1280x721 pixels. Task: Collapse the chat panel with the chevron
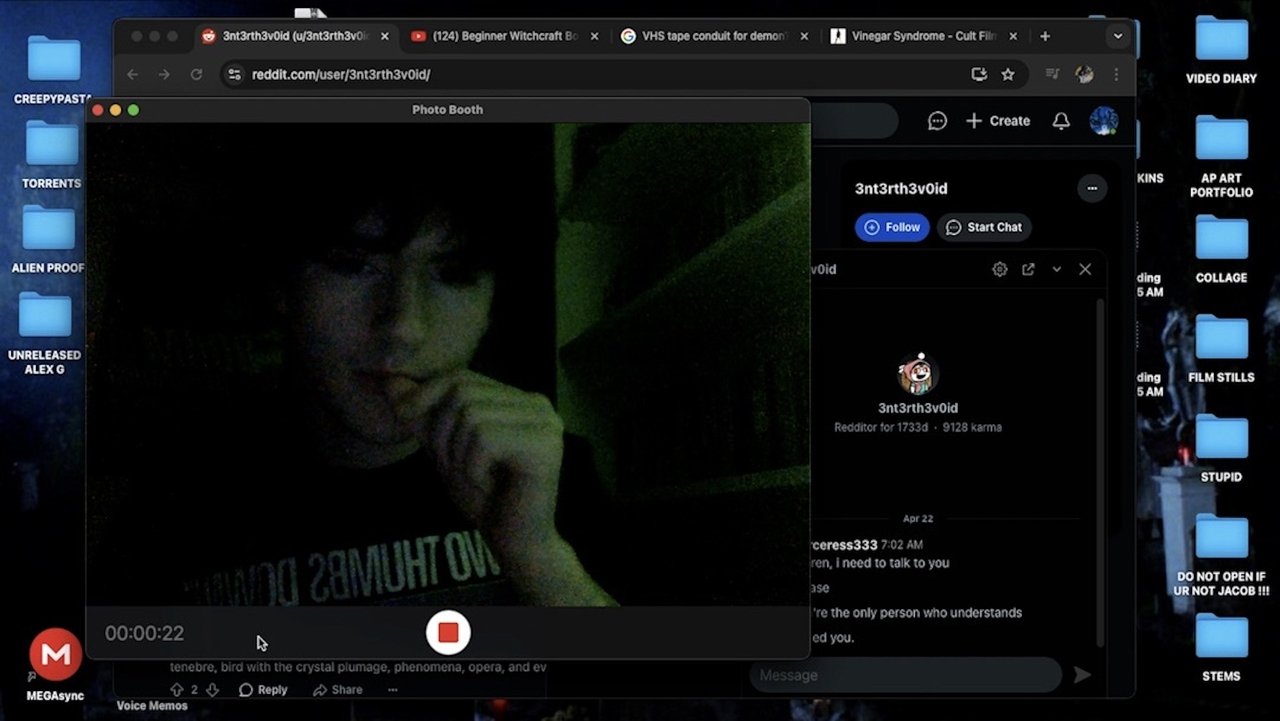(x=1056, y=269)
